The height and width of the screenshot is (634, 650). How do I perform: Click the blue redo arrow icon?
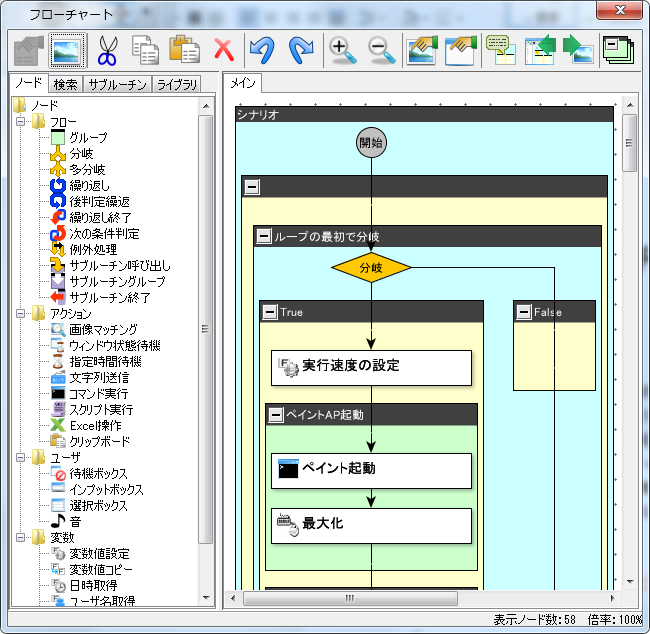[301, 50]
